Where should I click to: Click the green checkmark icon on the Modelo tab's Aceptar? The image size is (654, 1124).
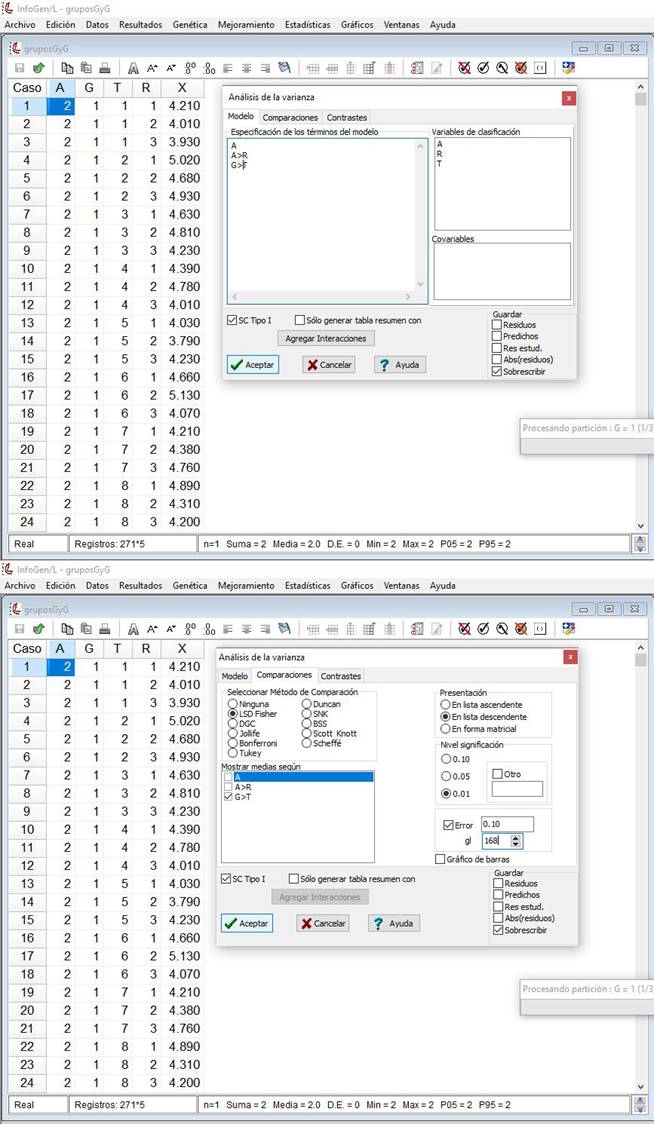[x=236, y=365]
